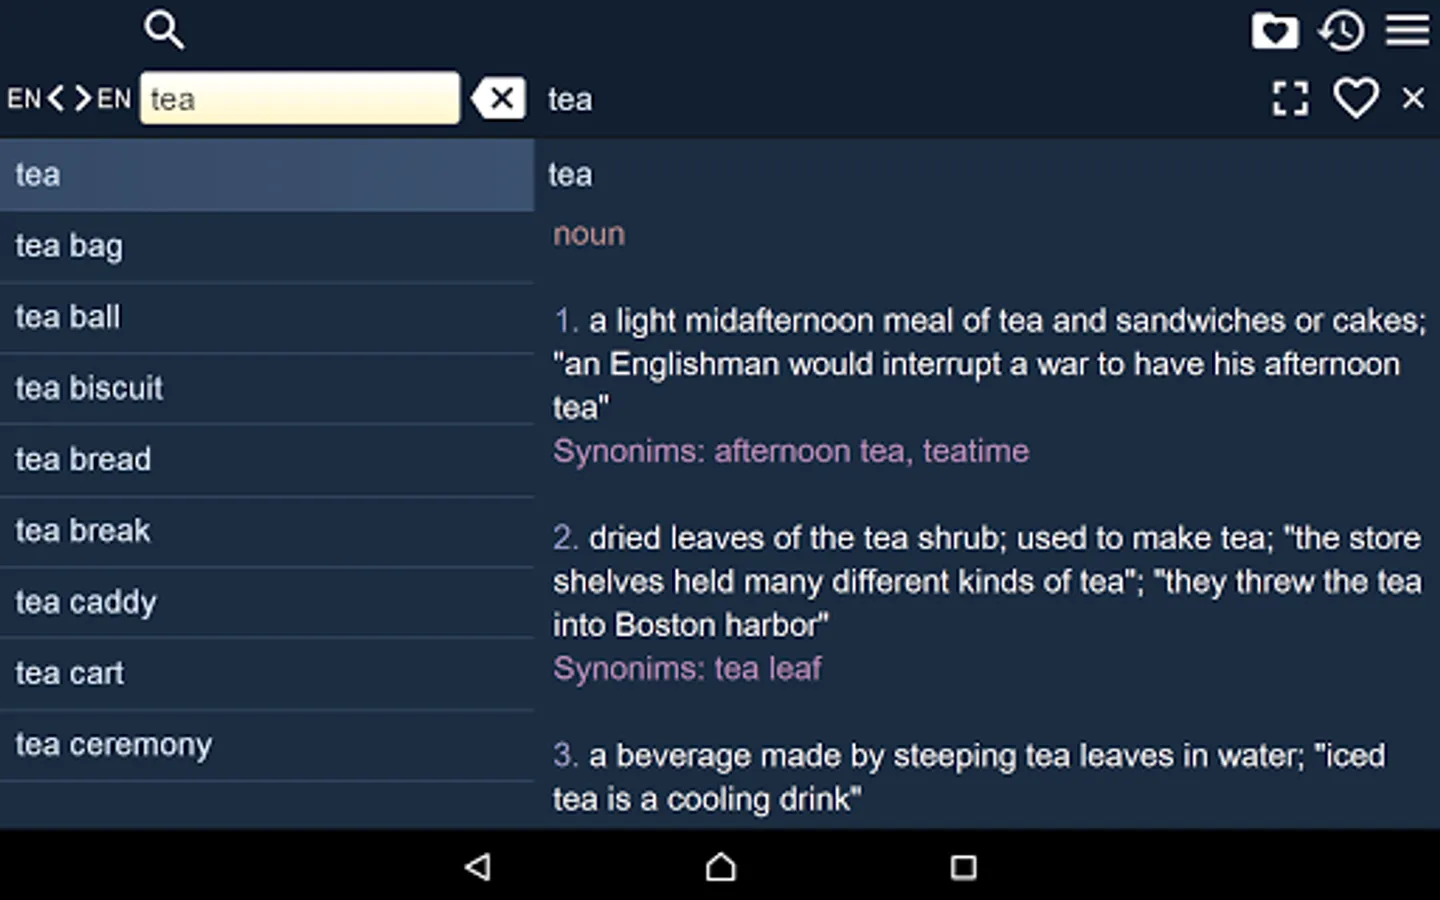Tap the magnifying glass search icon
1440x900 pixels.
[x=164, y=29]
